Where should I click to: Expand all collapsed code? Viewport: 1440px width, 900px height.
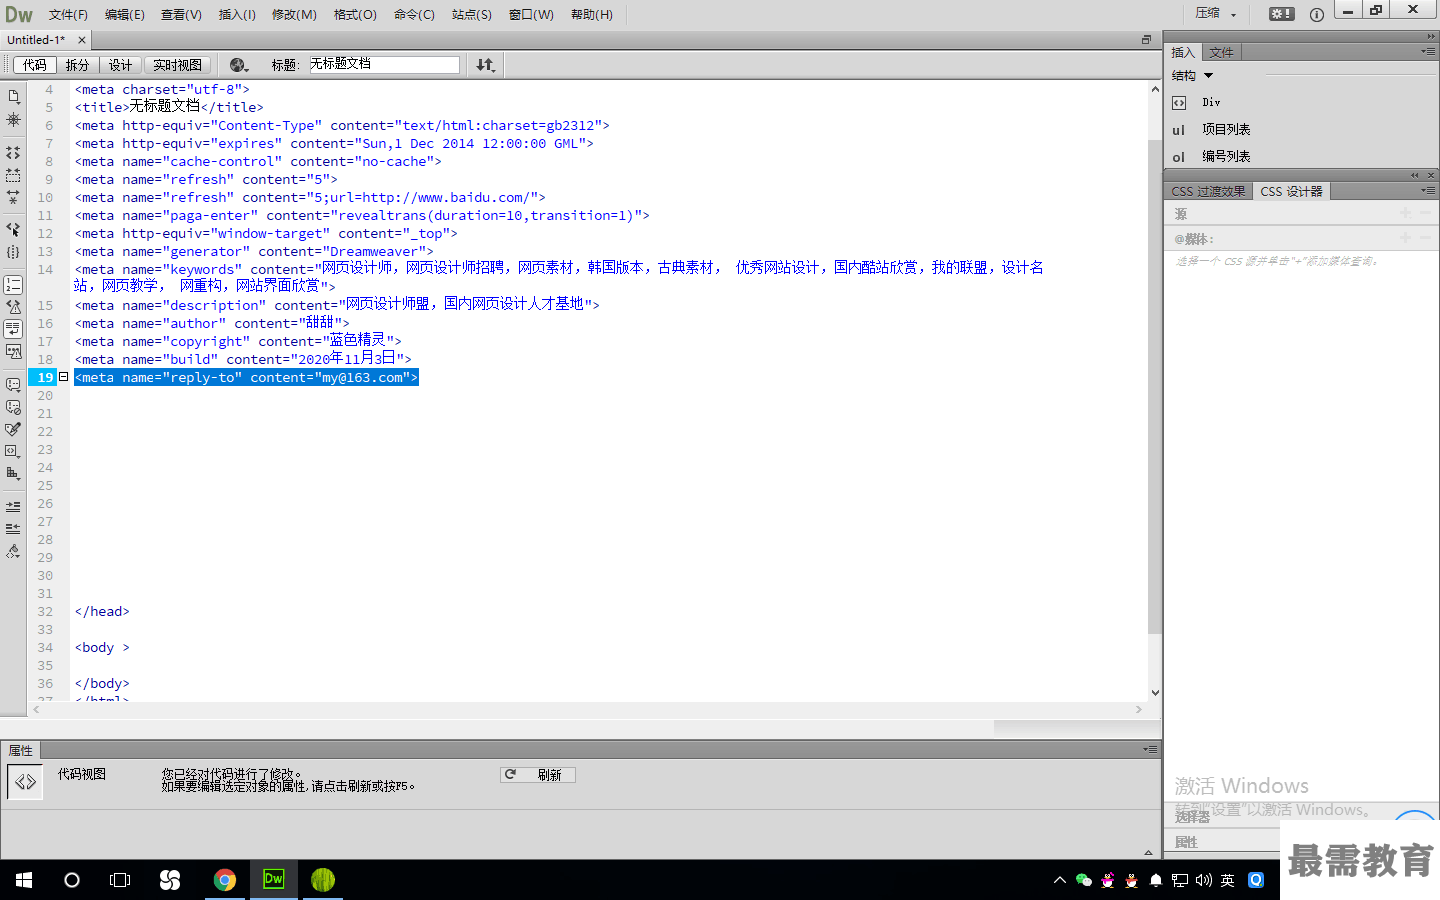13,197
